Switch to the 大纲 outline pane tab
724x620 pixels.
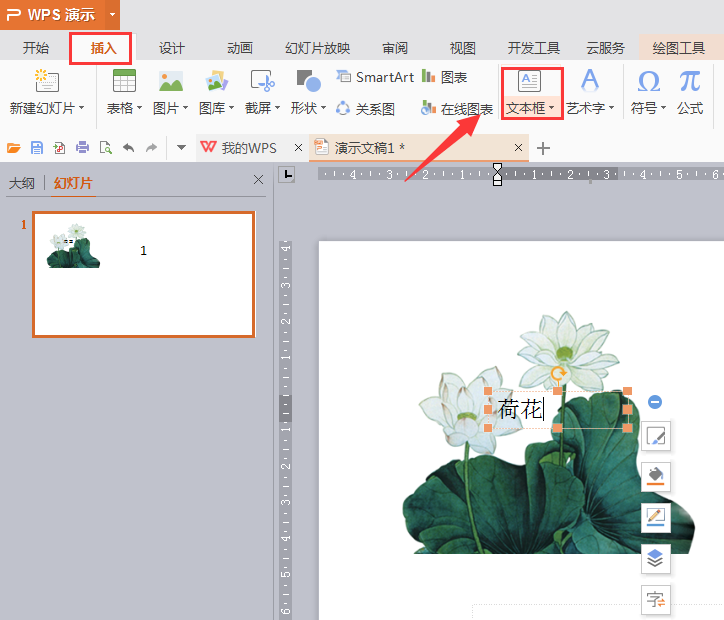coord(22,183)
